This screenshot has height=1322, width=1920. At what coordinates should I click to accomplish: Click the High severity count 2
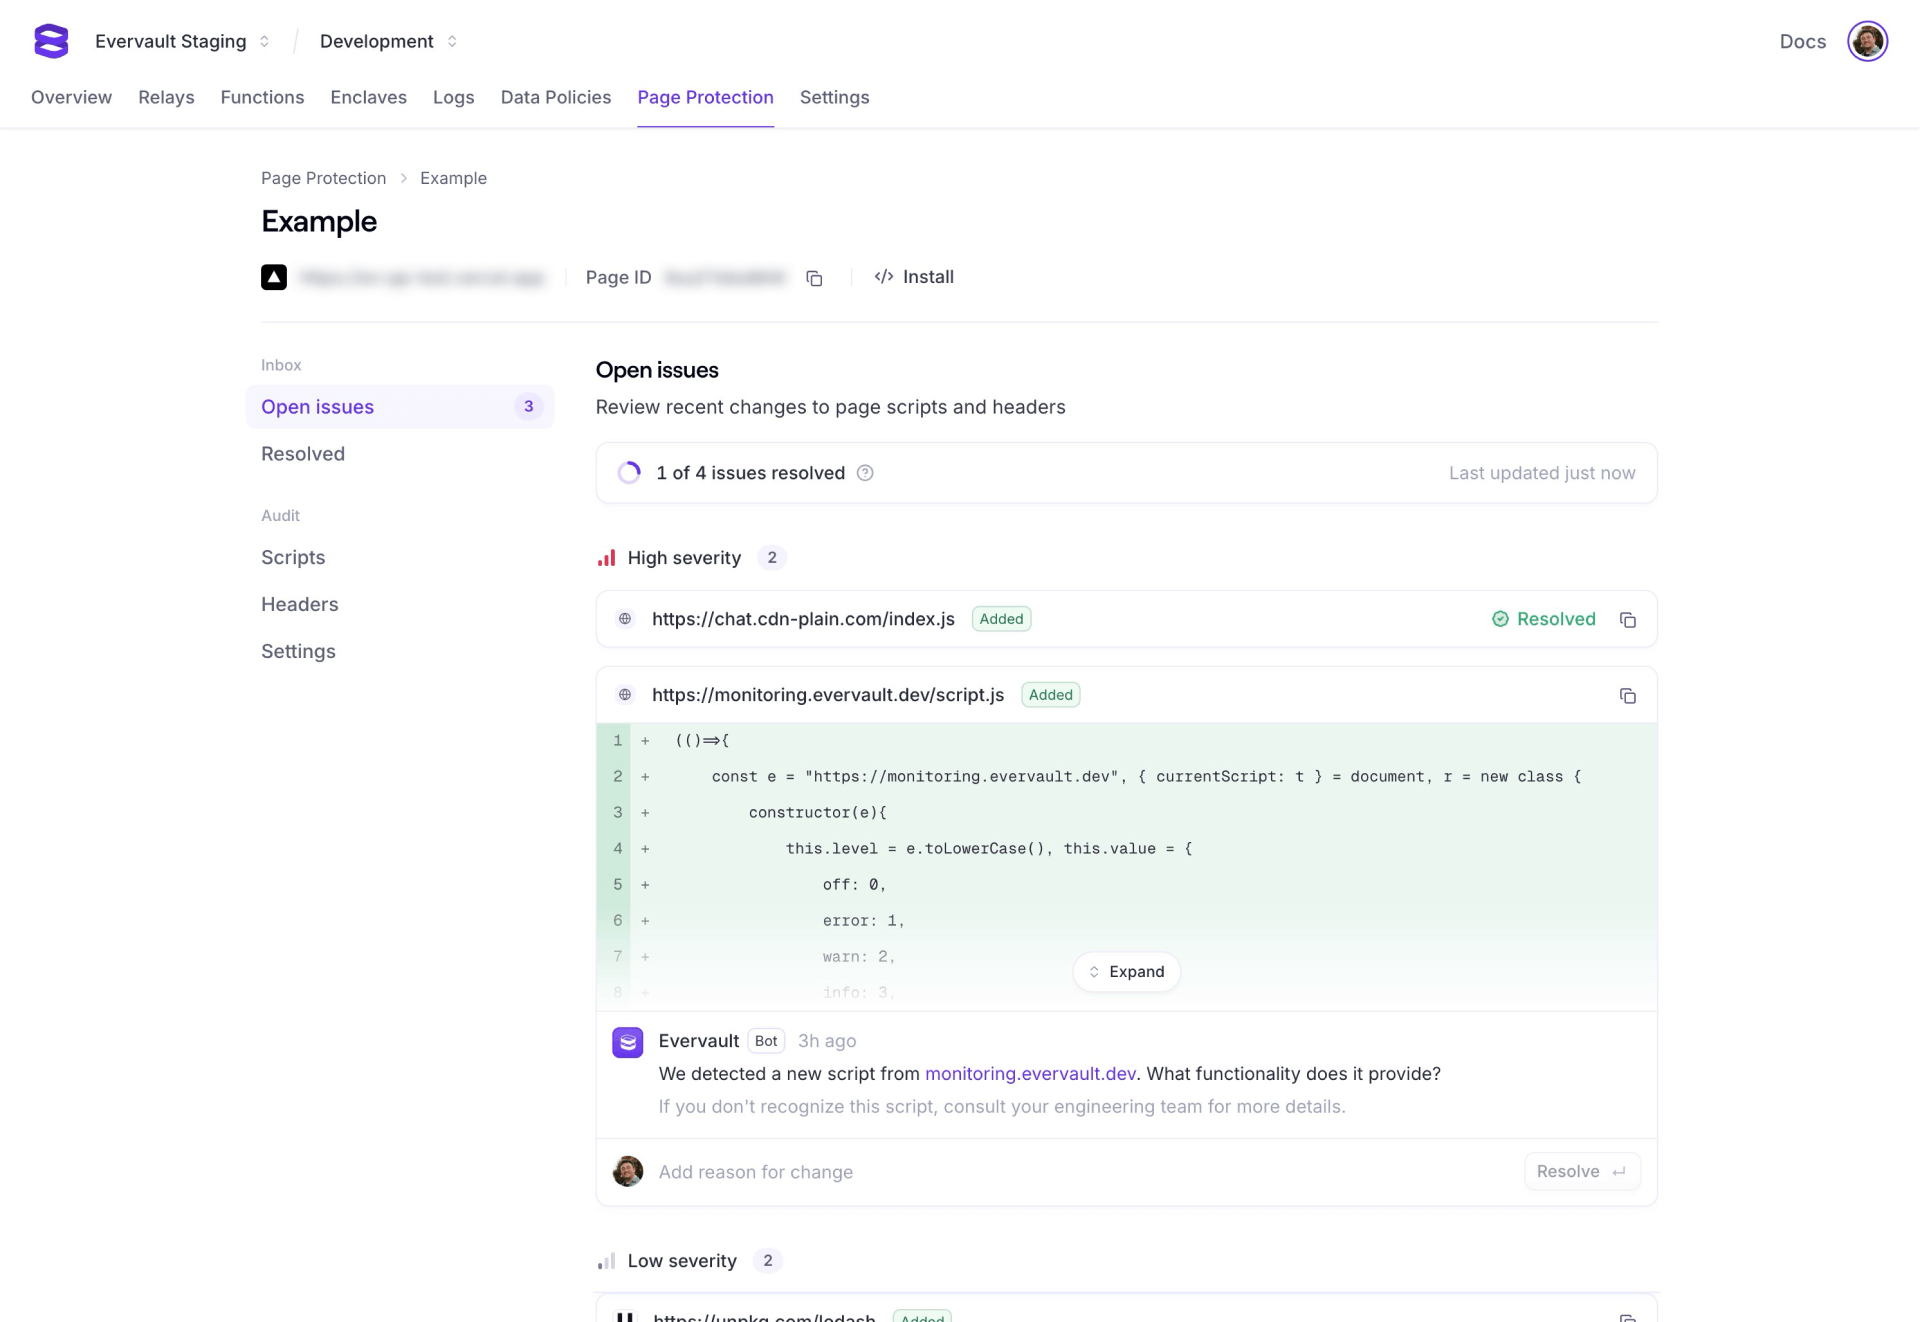(771, 558)
